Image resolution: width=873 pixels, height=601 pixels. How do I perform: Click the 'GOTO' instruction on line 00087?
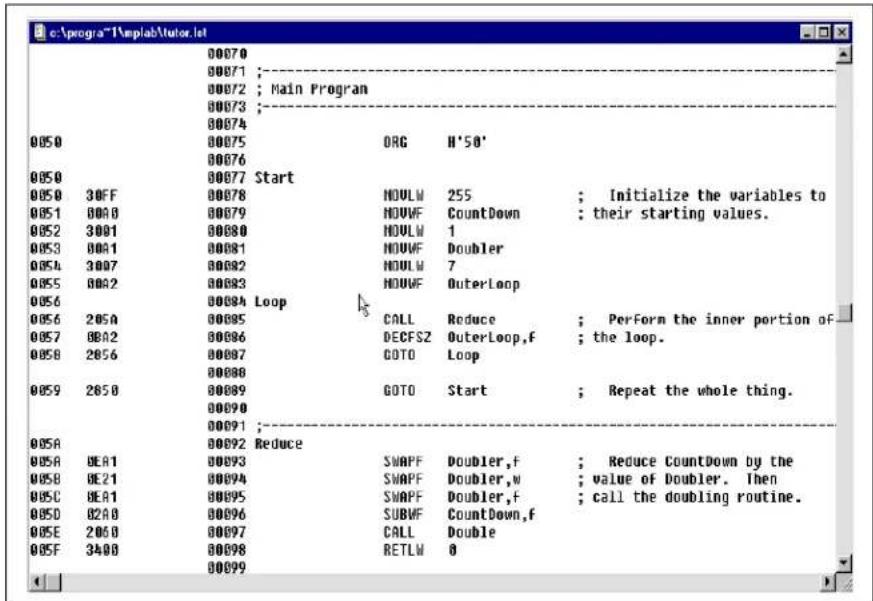click(x=399, y=355)
